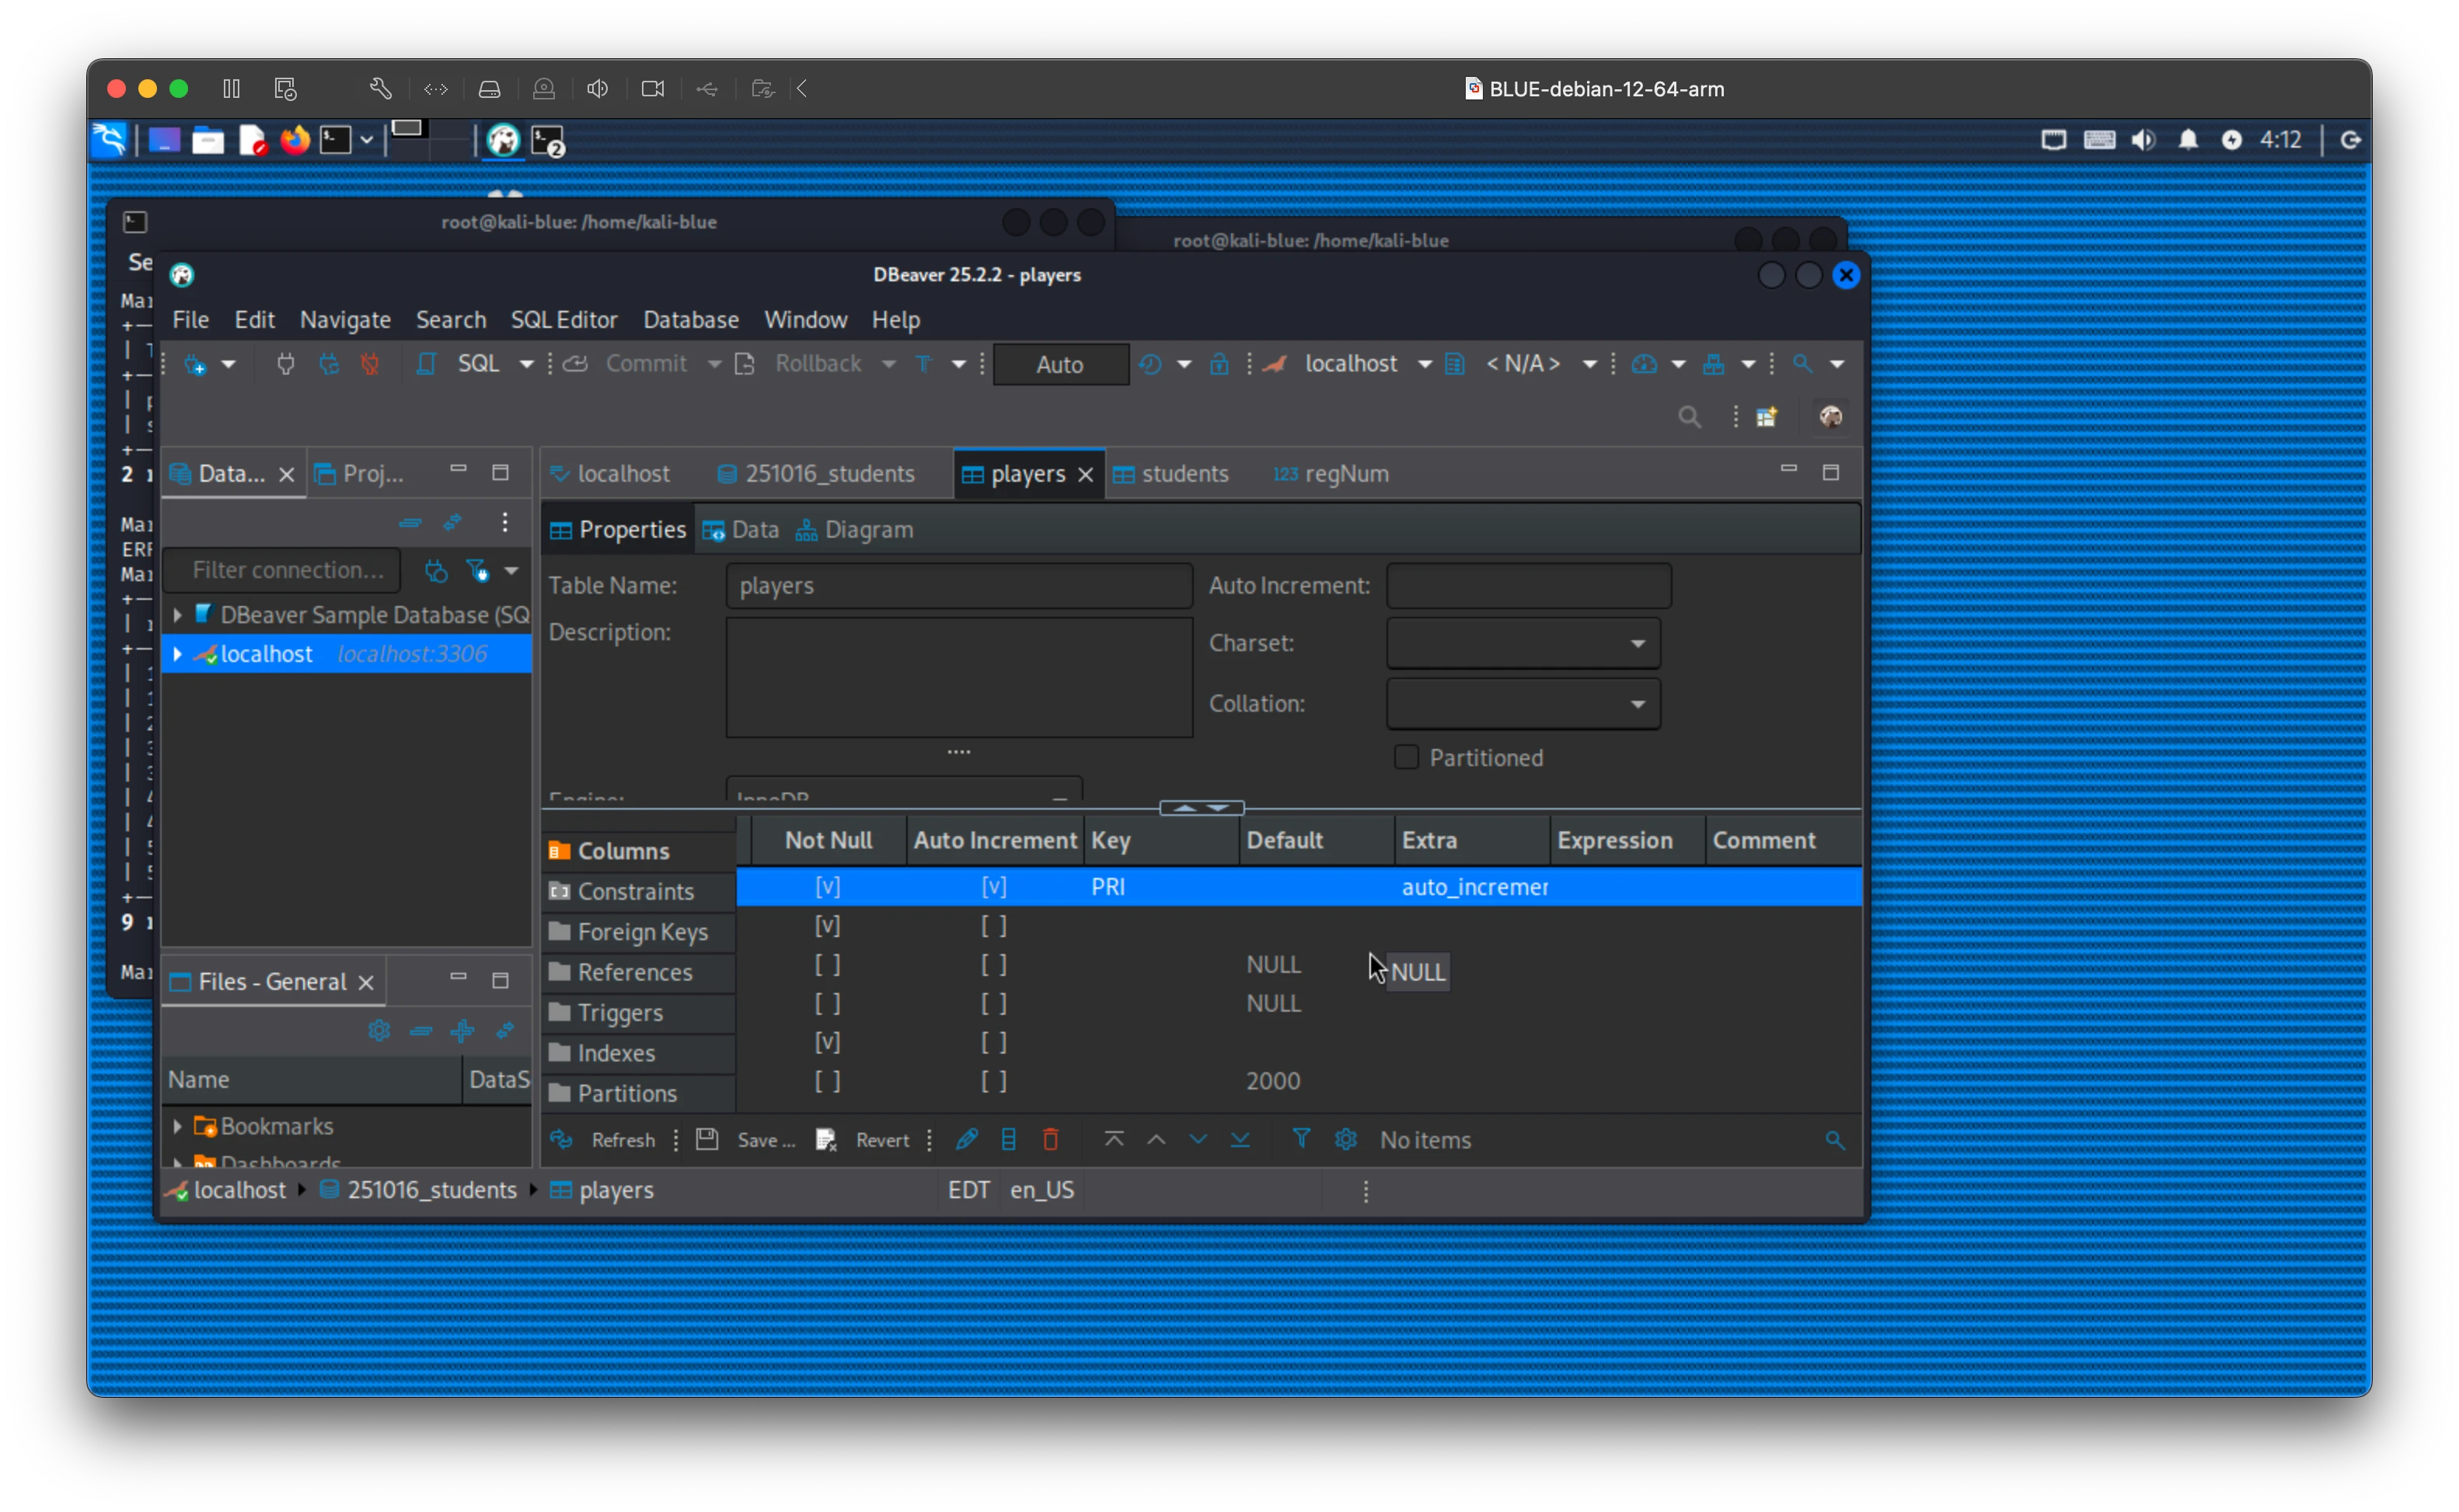
Task: Click the Table Name input field
Action: tap(958, 586)
